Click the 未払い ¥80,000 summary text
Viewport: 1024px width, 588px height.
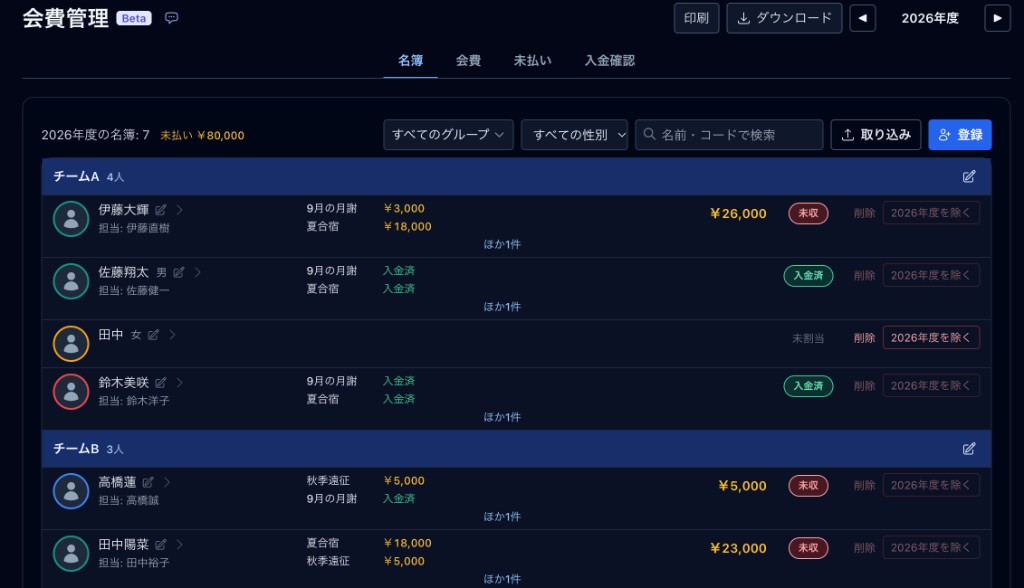click(x=202, y=135)
